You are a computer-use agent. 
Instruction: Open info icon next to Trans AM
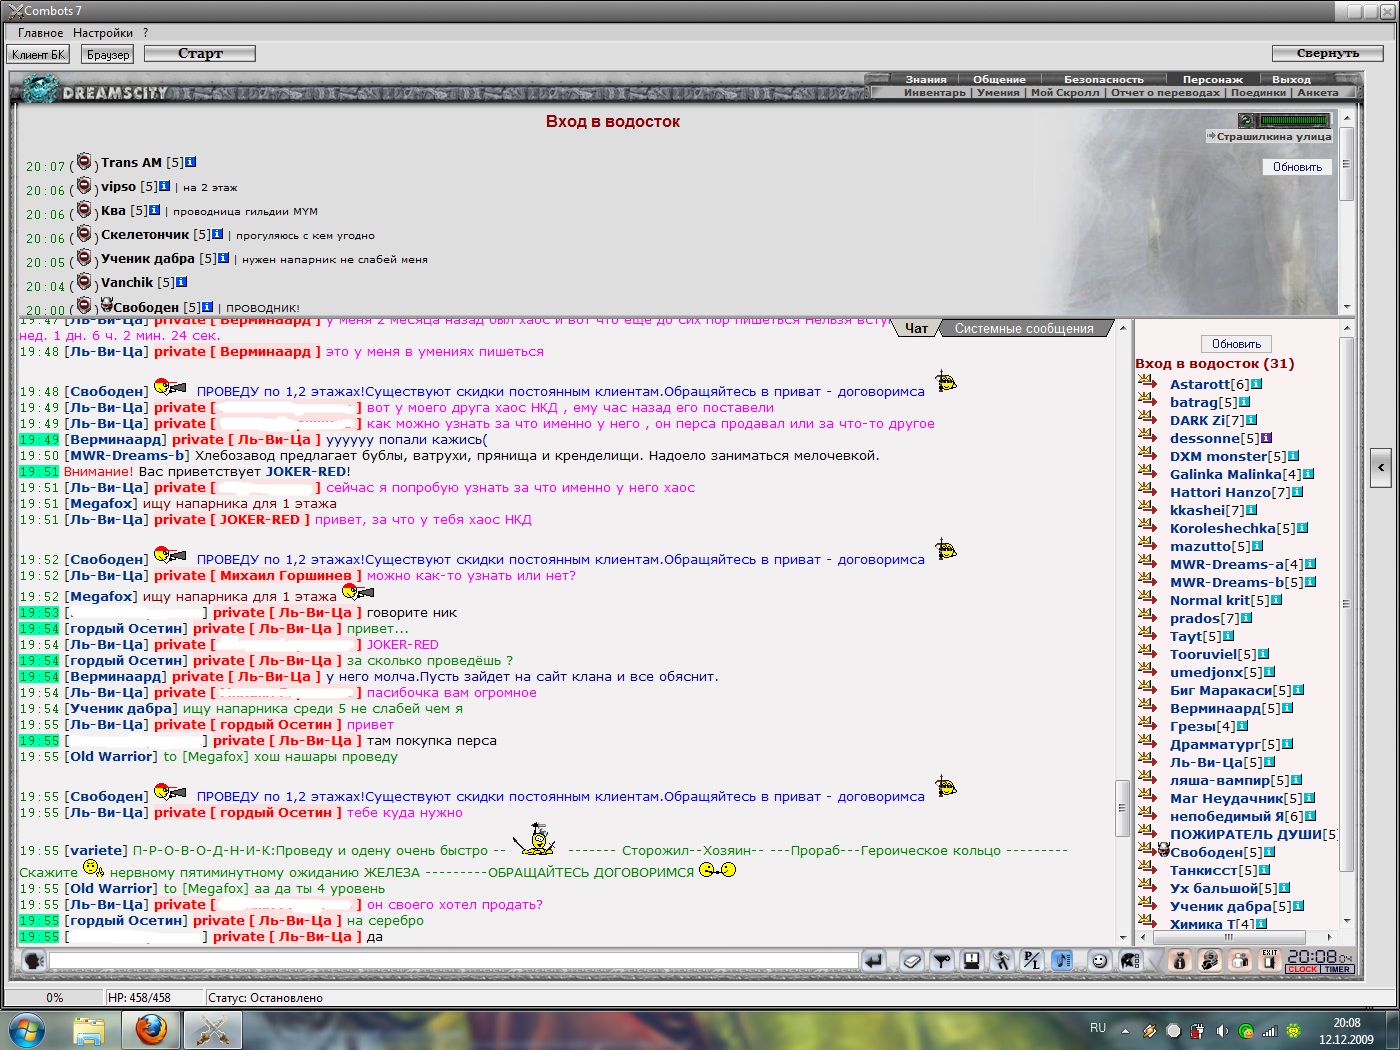coord(191,162)
